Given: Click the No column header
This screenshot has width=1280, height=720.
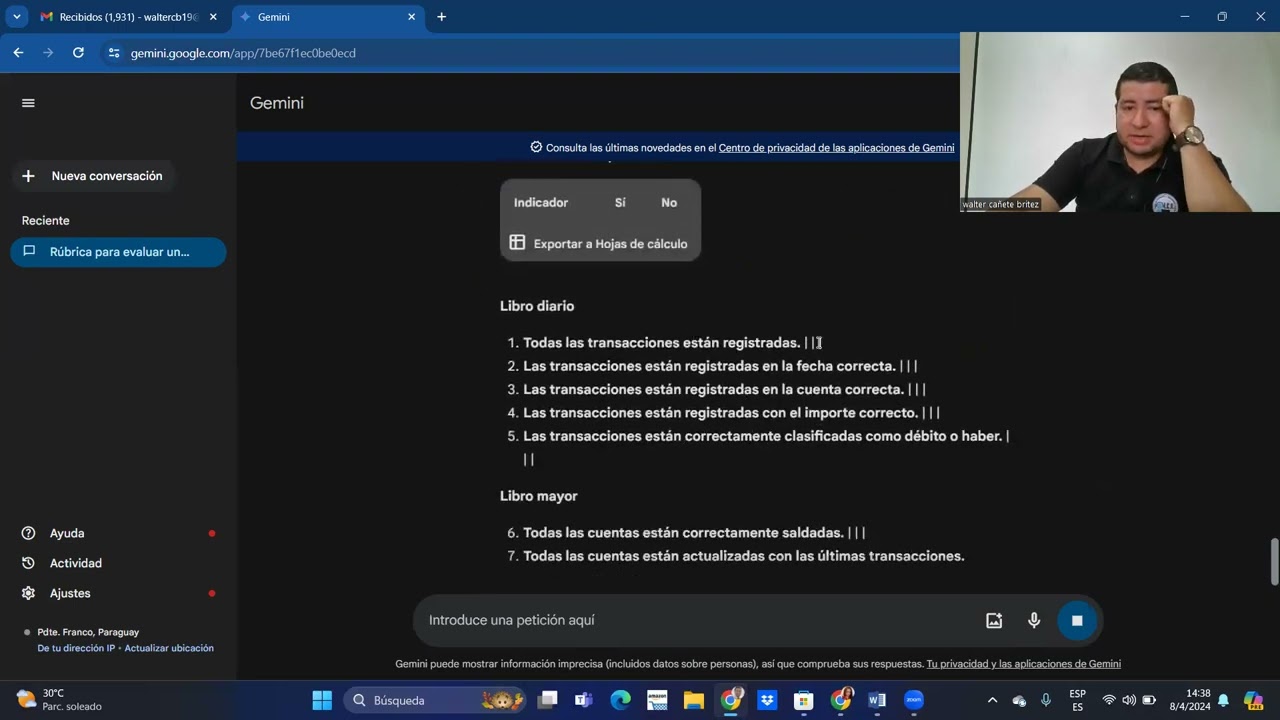Looking at the screenshot, I should (x=669, y=203).
